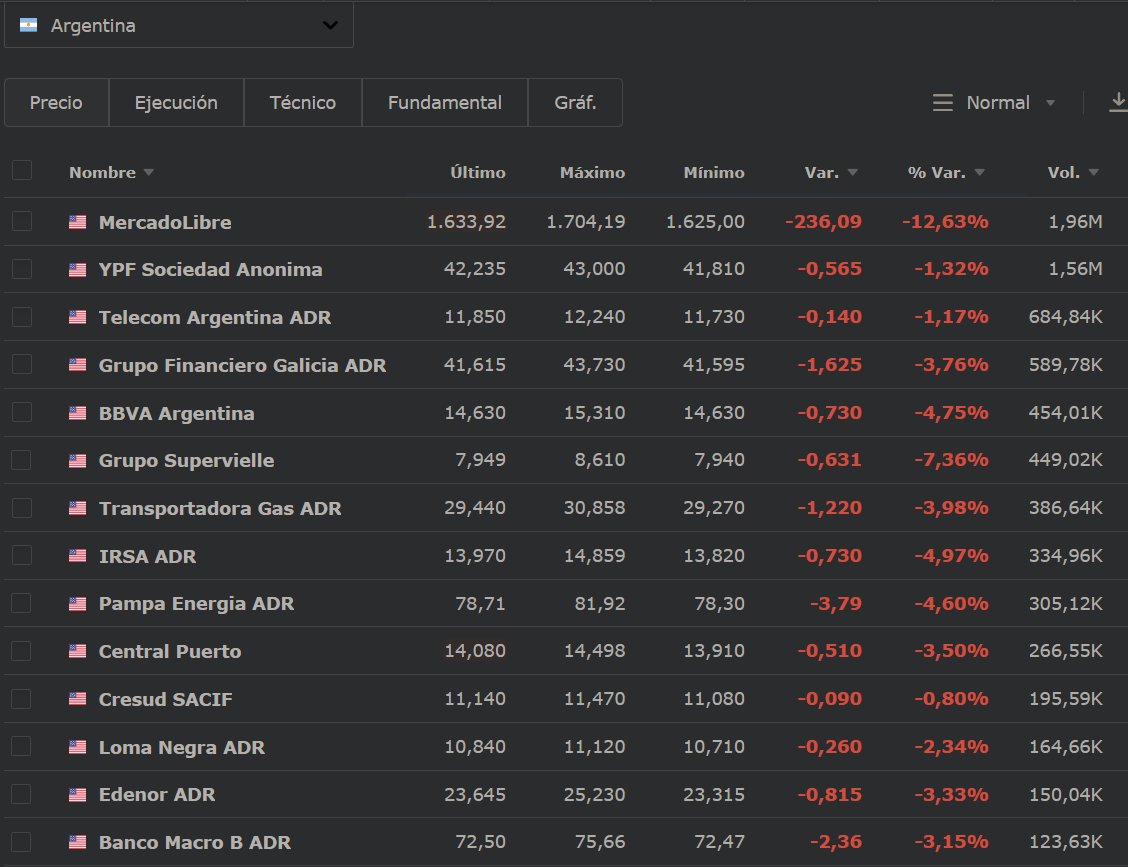Switch to the Fundamental tab
The image size is (1128, 867).
click(445, 103)
